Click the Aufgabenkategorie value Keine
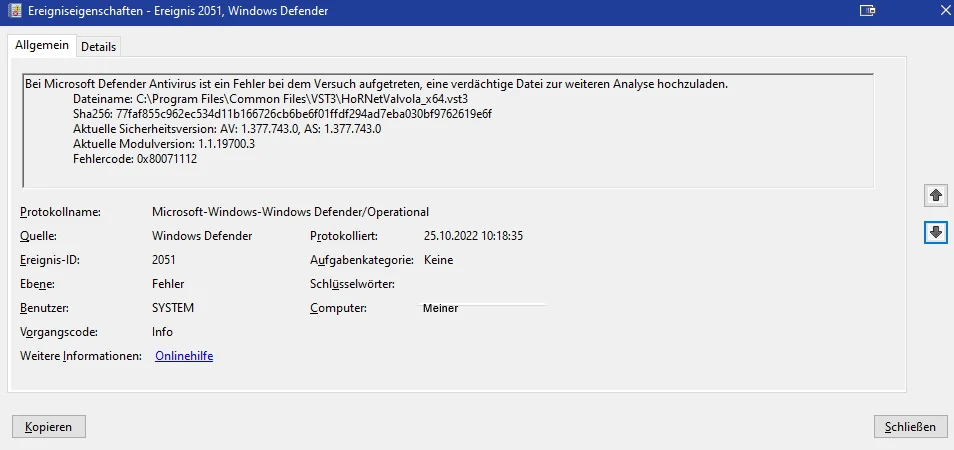This screenshot has width=954, height=450. pyautogui.click(x=439, y=260)
